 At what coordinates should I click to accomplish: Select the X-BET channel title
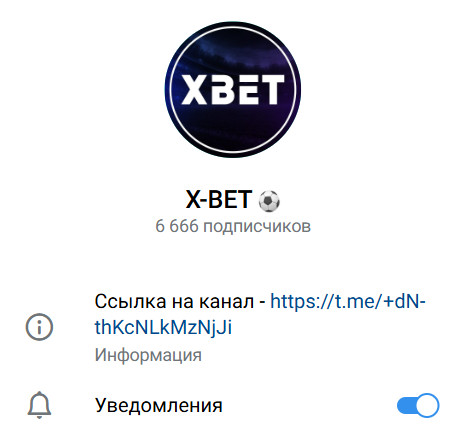218,200
